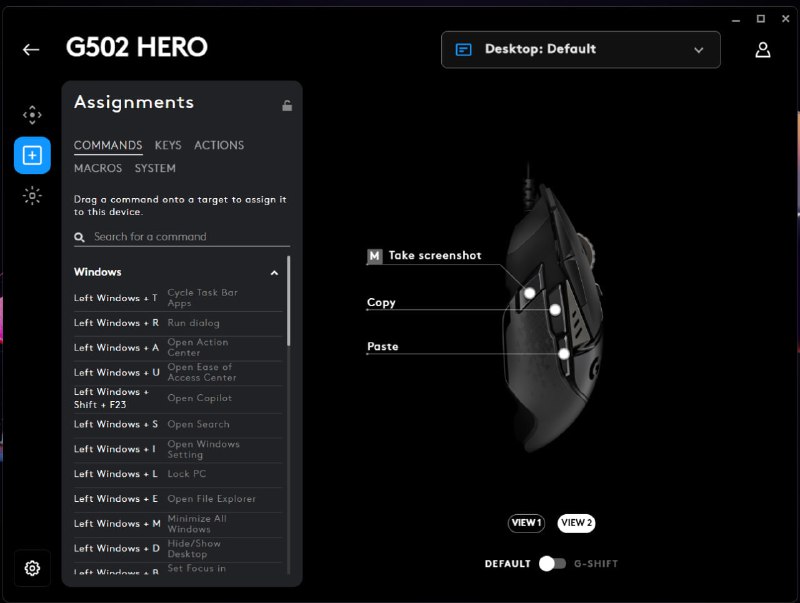Image resolution: width=800 pixels, height=603 pixels.
Task: Switch to the KEYS tab
Action: tap(168, 145)
